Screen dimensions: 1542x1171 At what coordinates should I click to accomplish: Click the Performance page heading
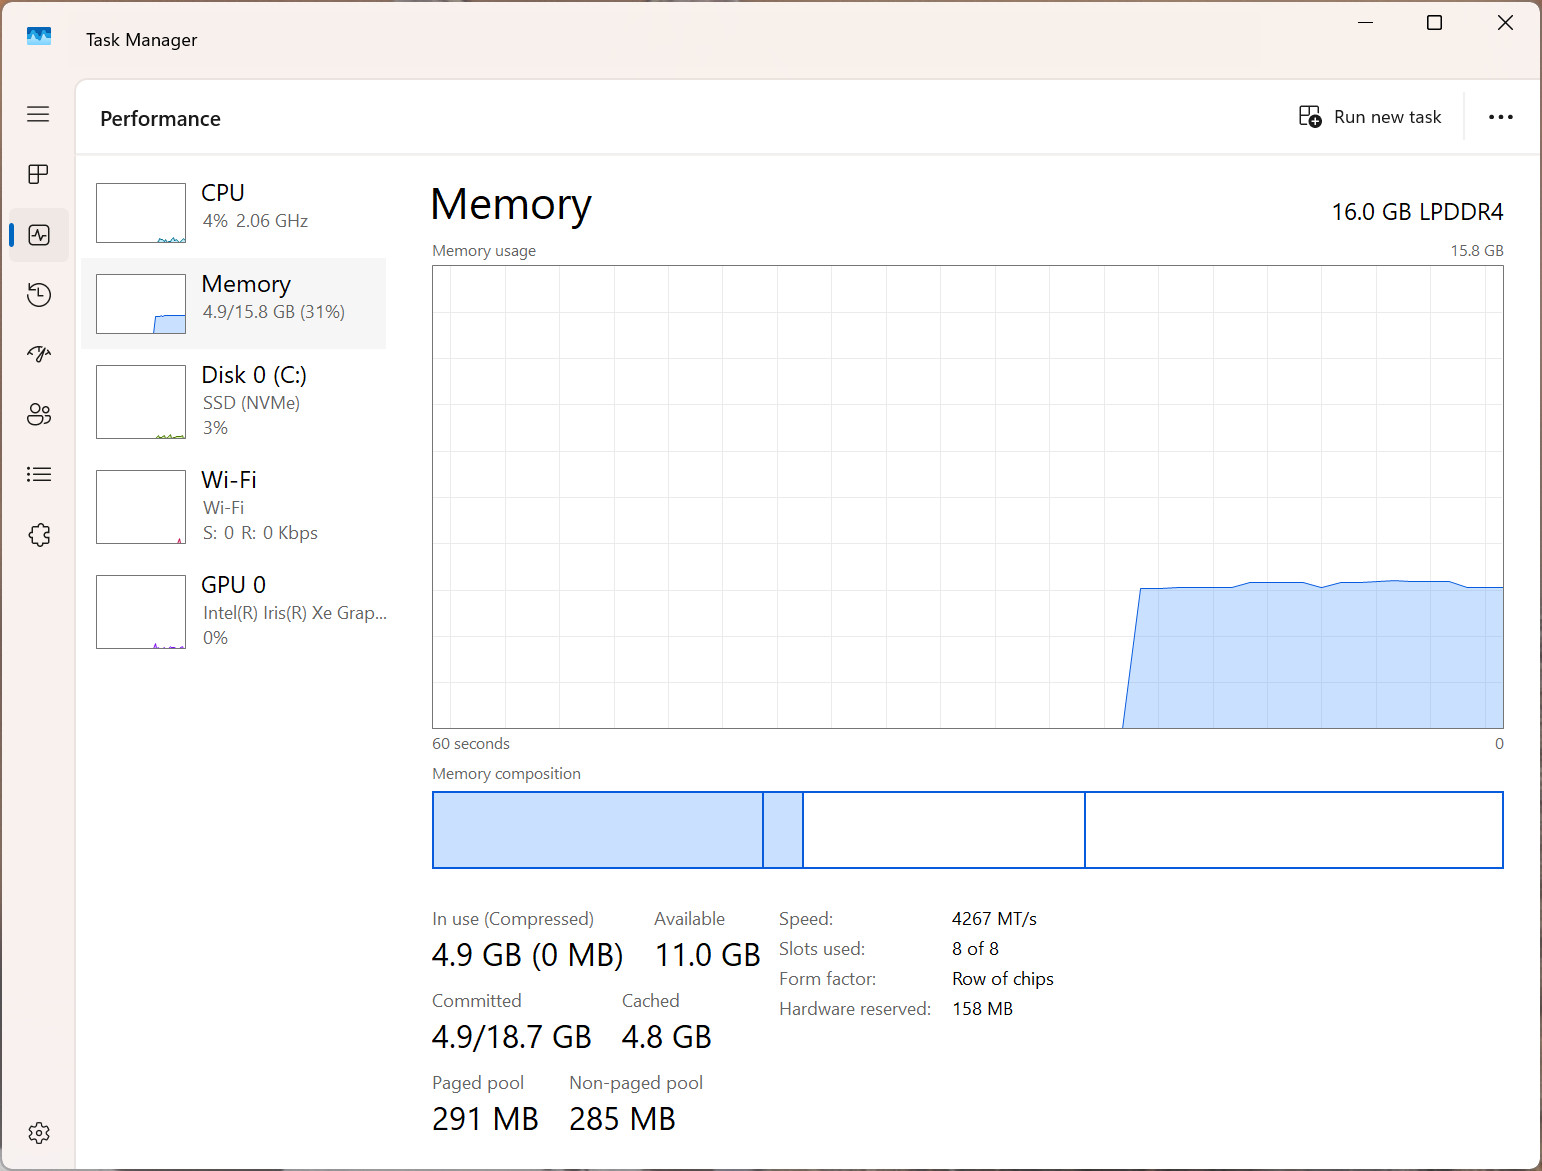point(160,118)
